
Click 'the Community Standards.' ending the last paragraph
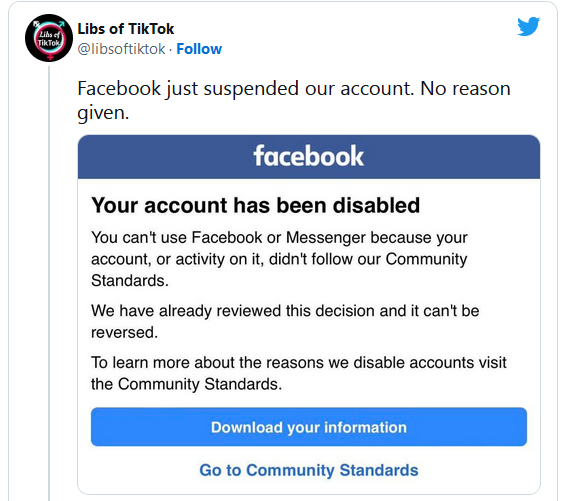click(186, 384)
